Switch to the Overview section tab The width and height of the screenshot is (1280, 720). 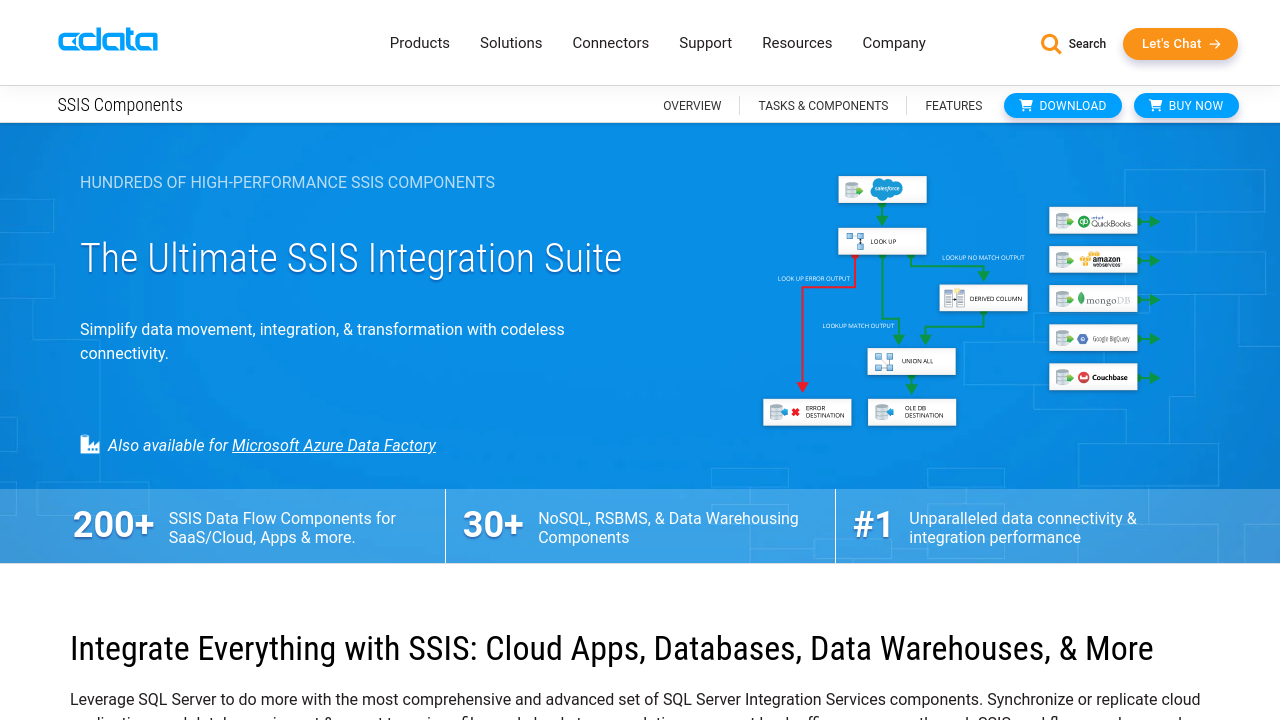pyautogui.click(x=692, y=106)
